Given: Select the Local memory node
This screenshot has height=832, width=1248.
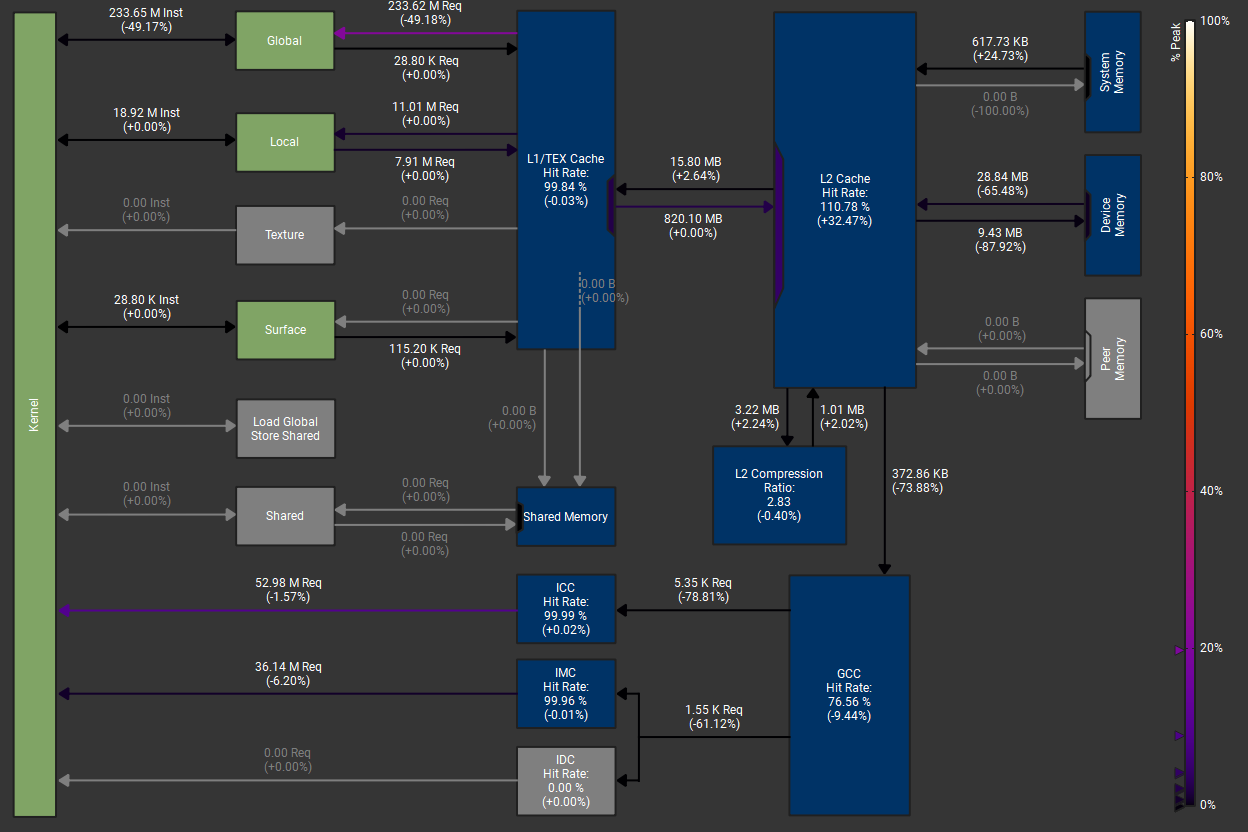Looking at the screenshot, I should [285, 142].
